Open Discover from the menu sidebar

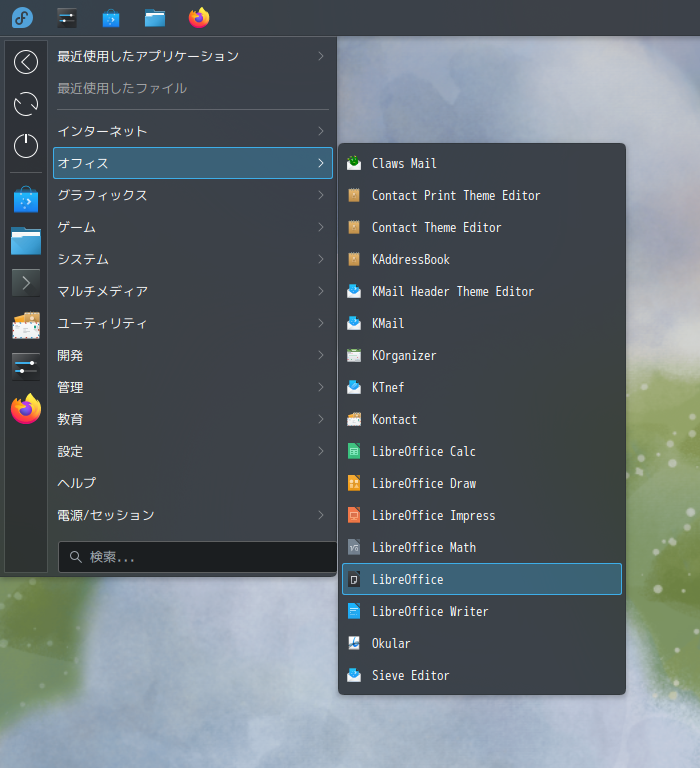[26, 199]
